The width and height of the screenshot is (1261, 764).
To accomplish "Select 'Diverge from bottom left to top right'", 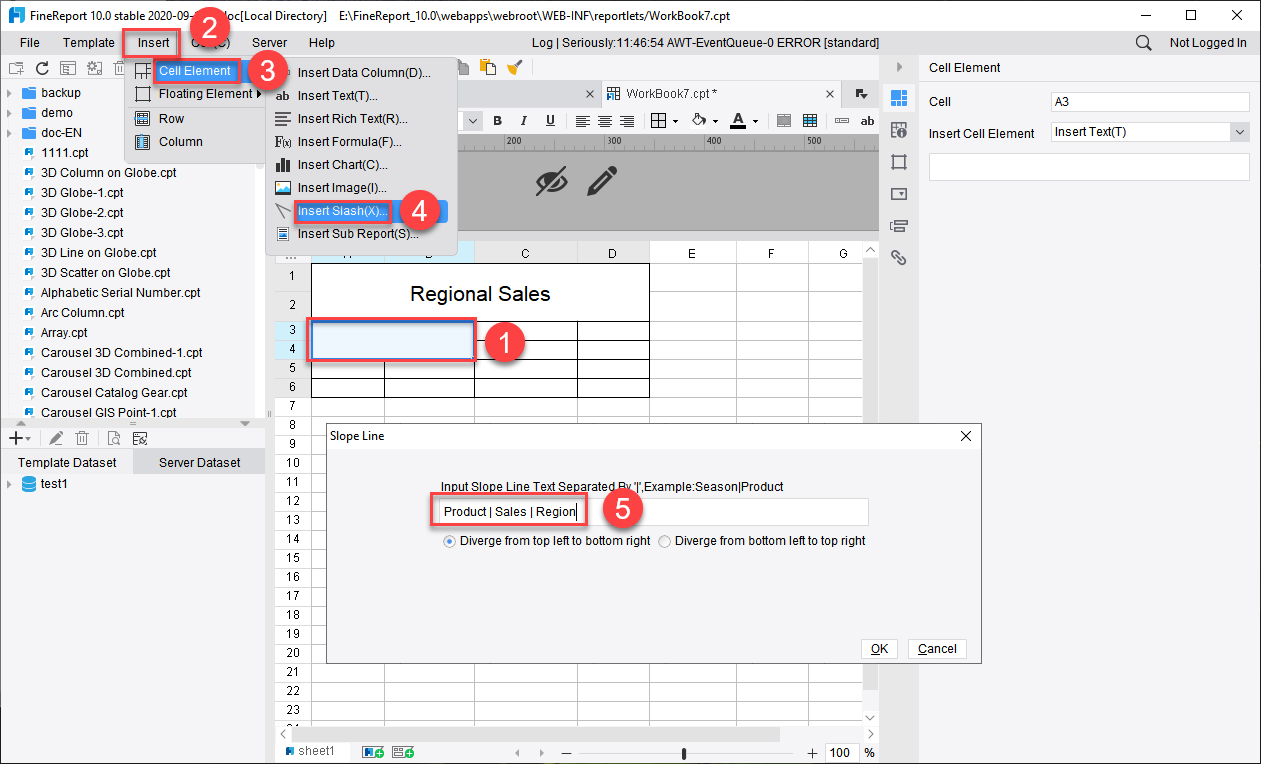I will click(663, 540).
